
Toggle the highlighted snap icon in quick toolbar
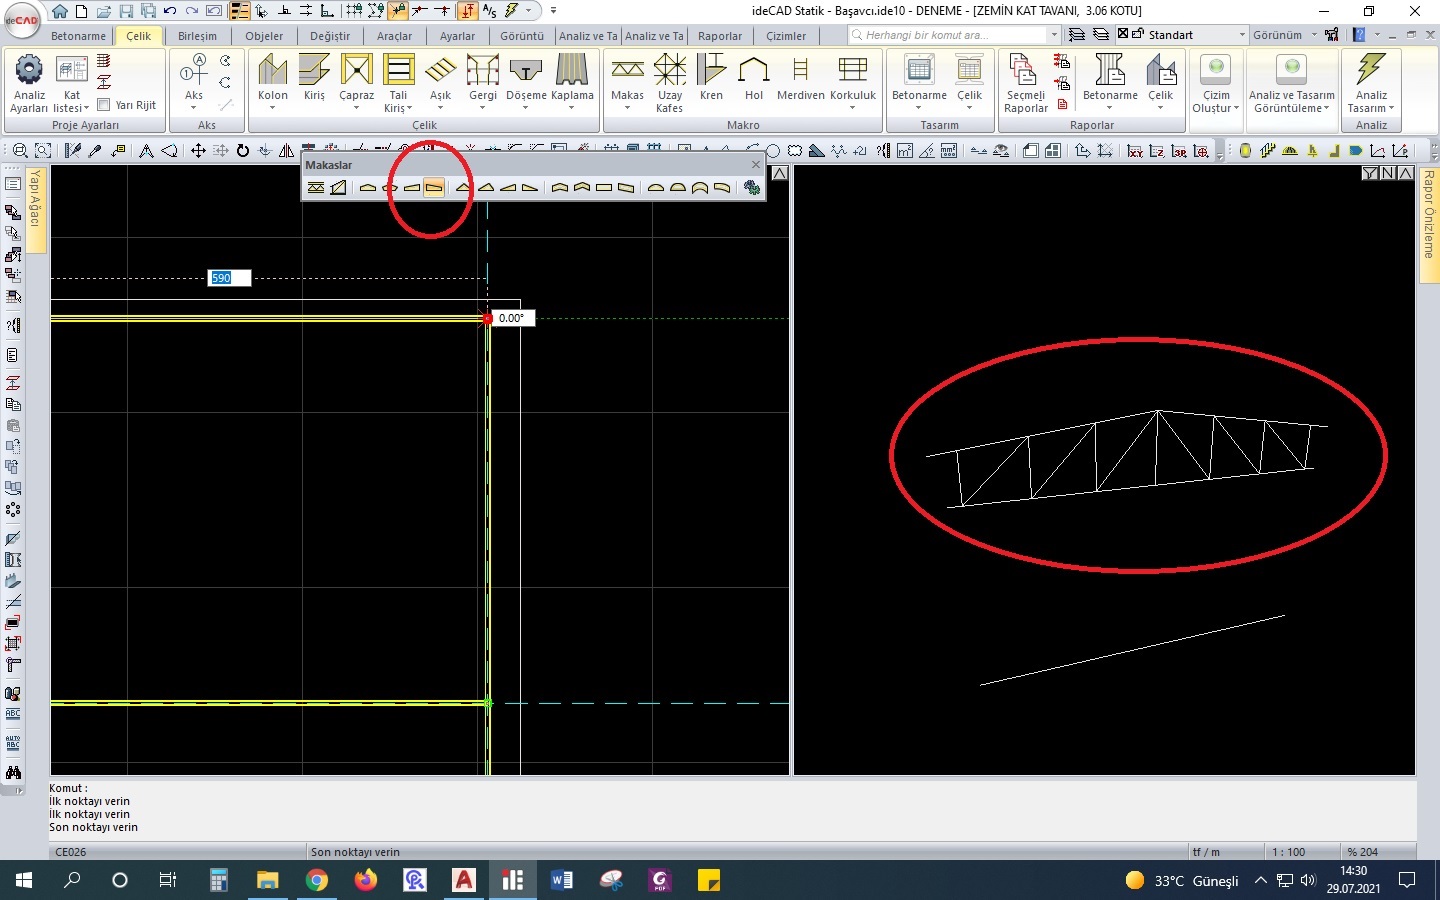point(399,11)
